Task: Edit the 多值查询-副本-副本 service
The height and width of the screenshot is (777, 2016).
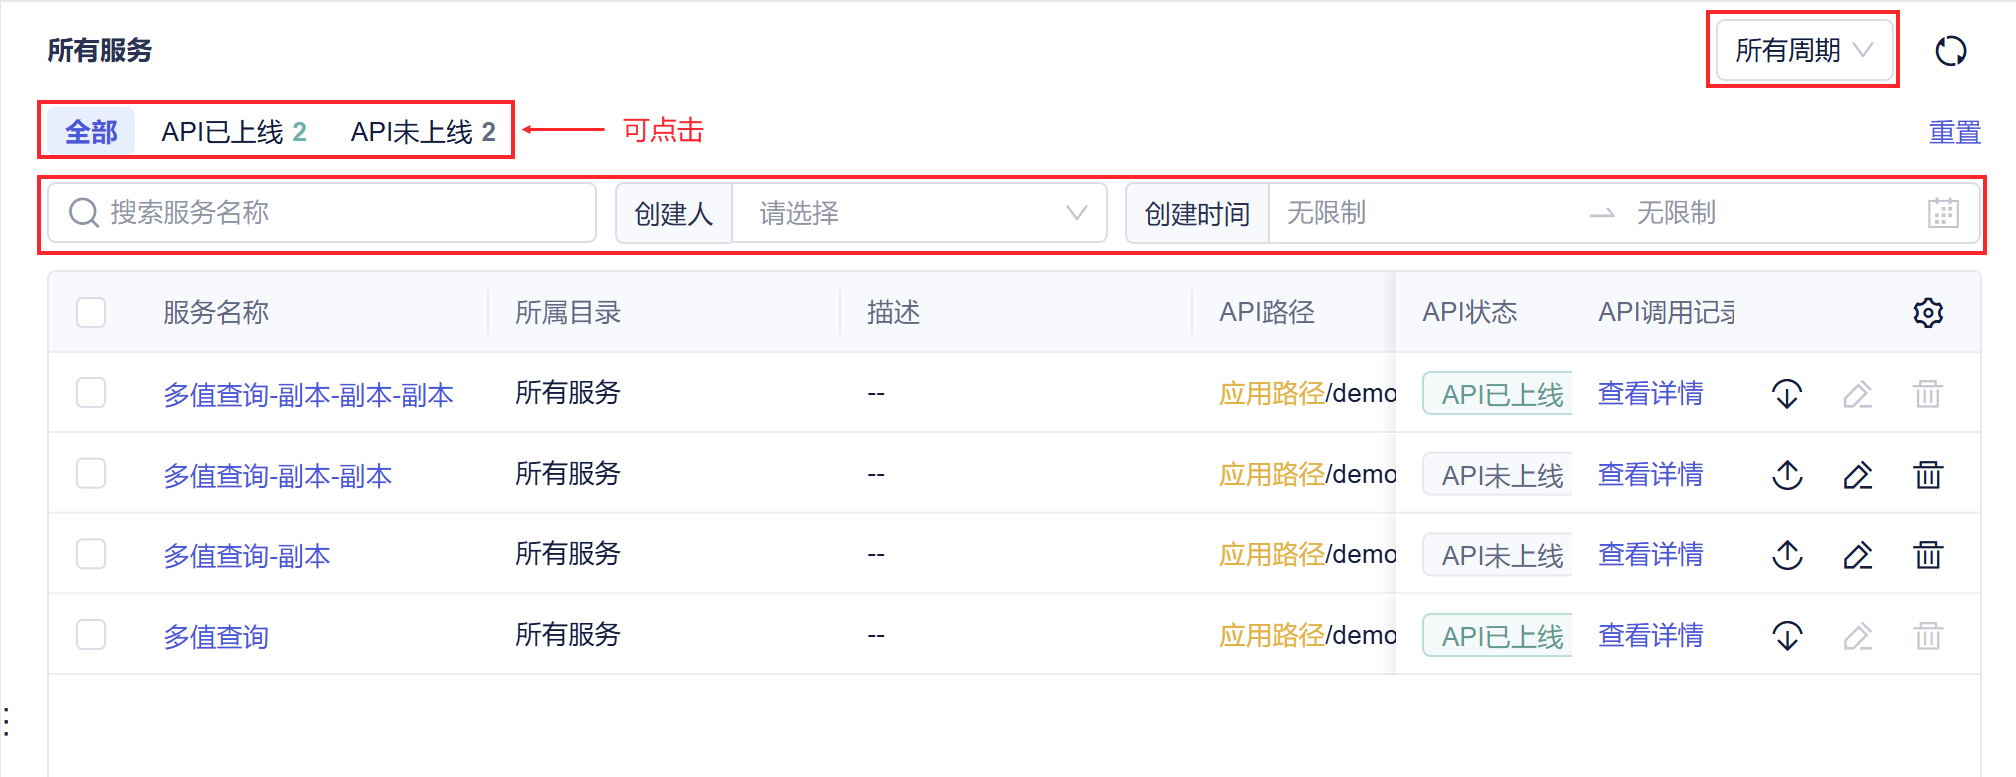Action: (1858, 474)
